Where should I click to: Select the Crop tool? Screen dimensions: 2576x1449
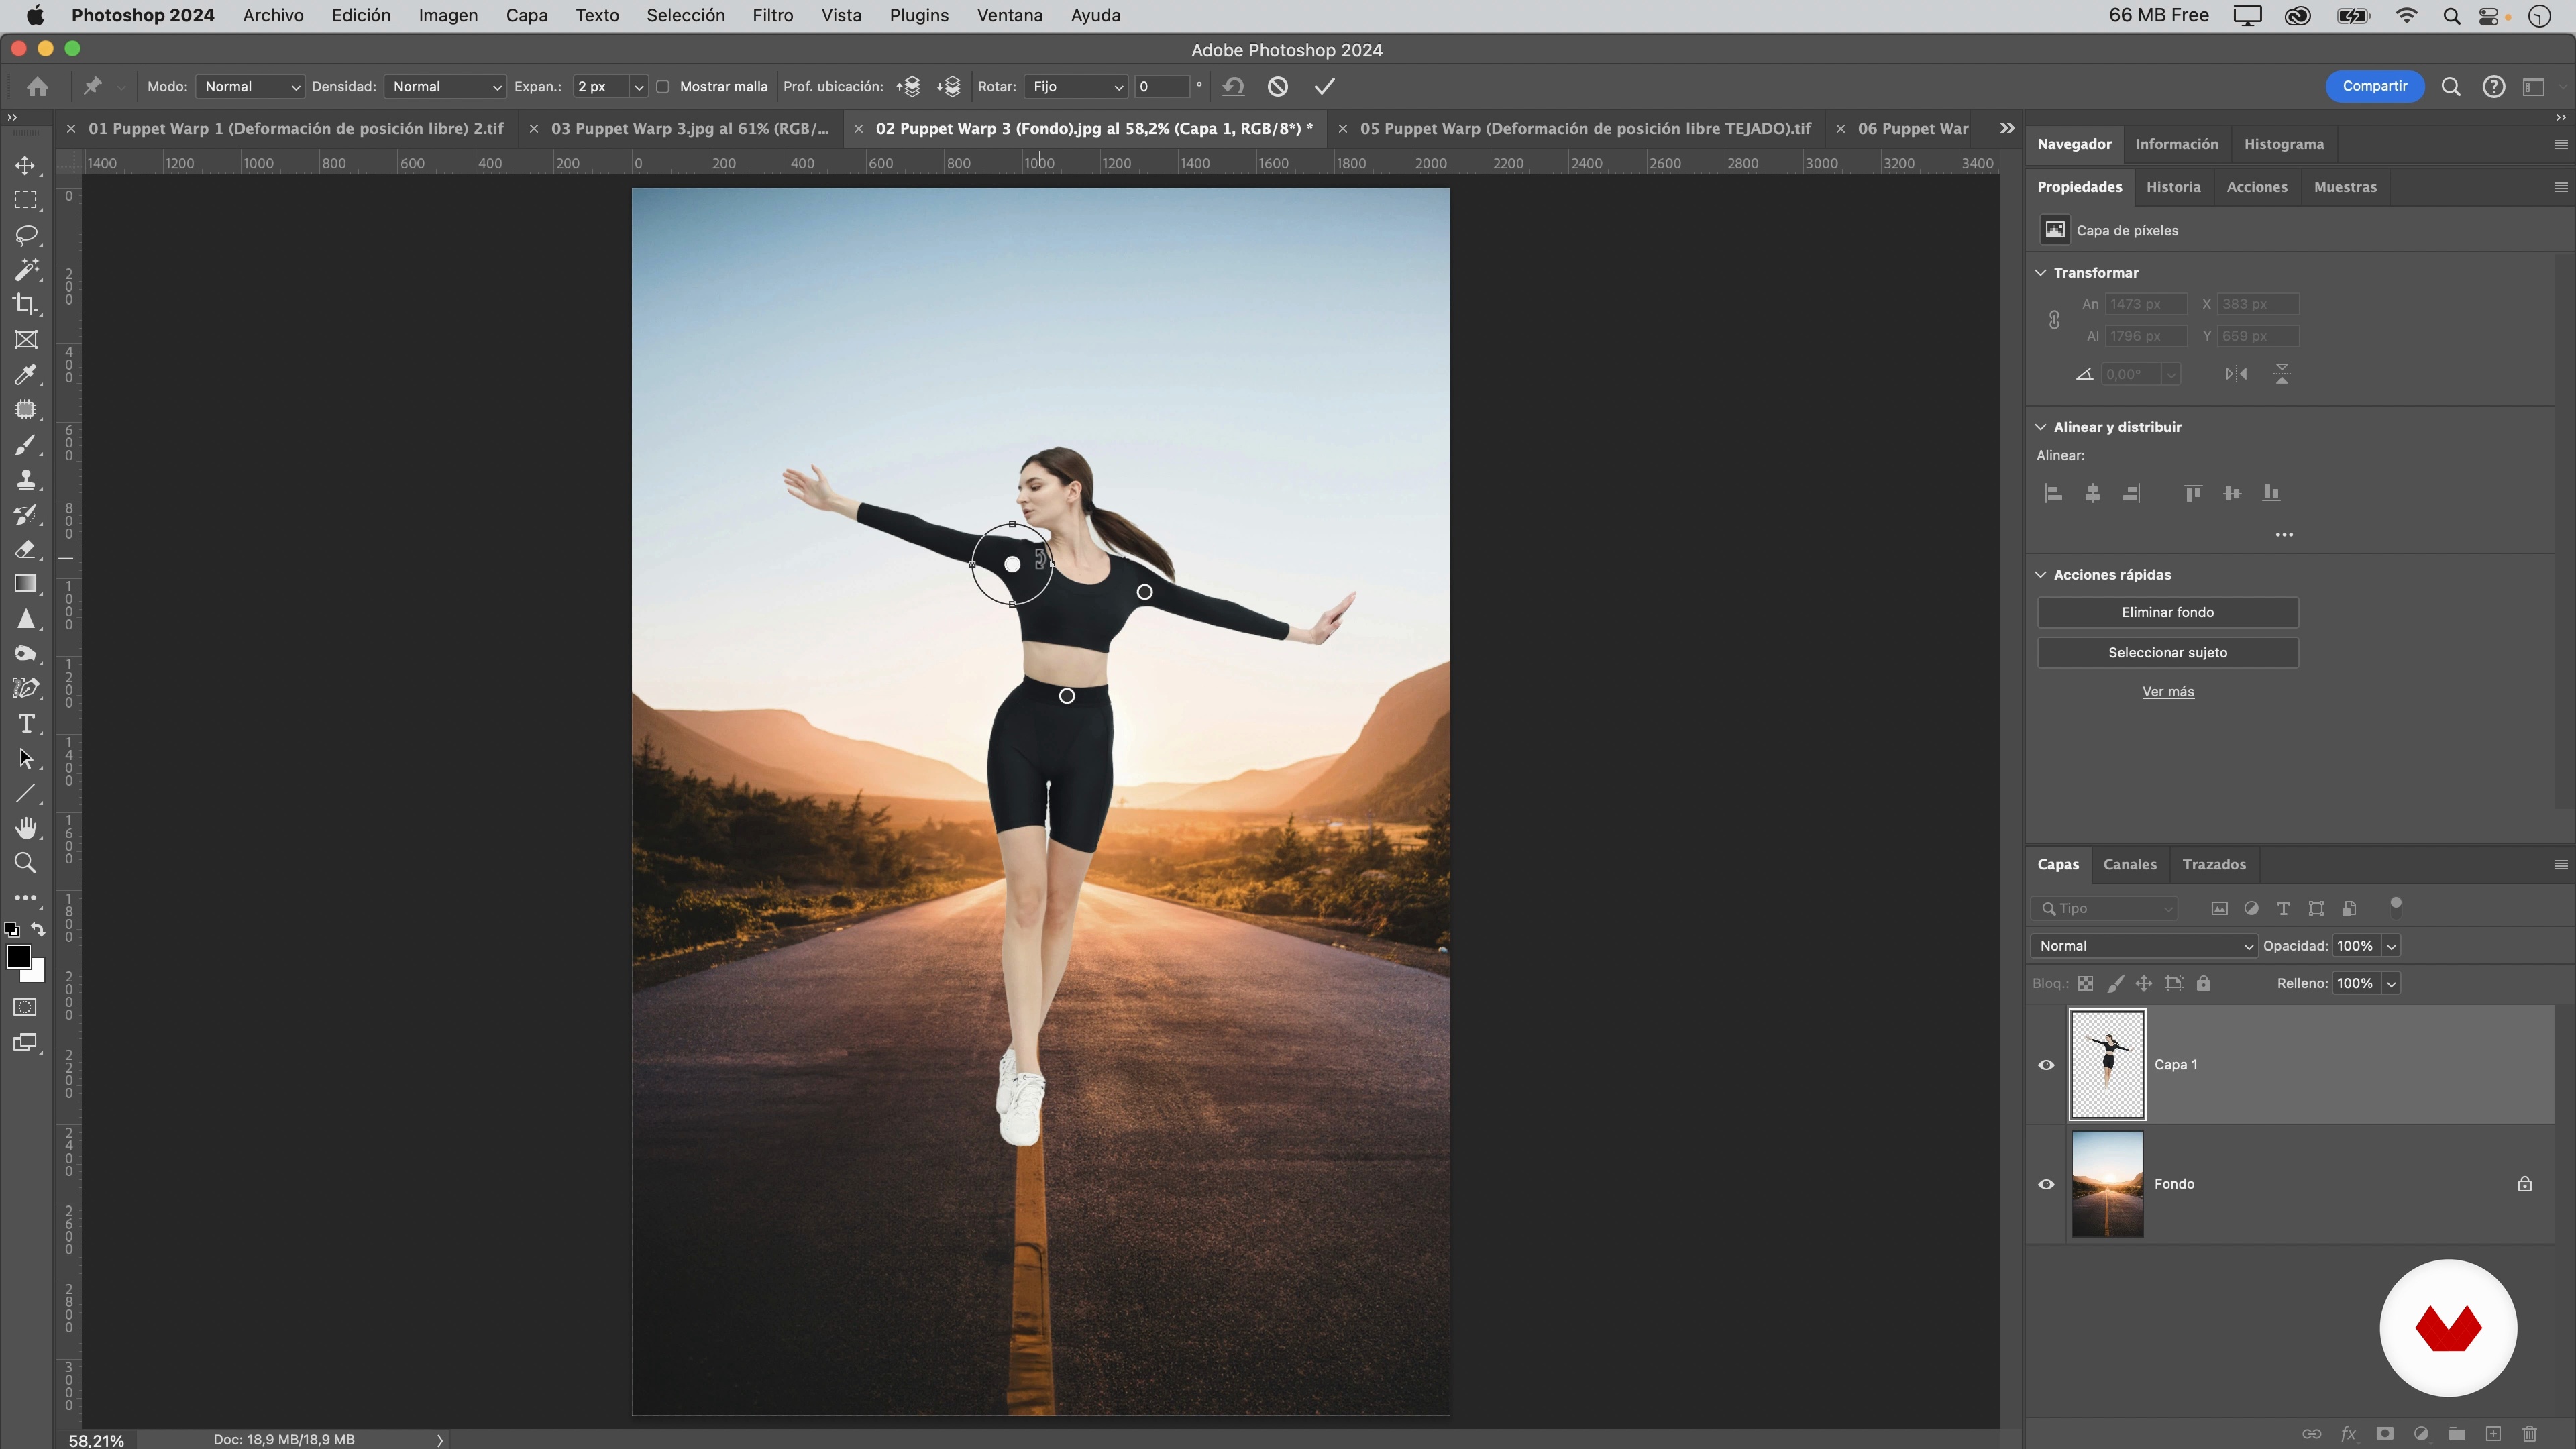26,304
